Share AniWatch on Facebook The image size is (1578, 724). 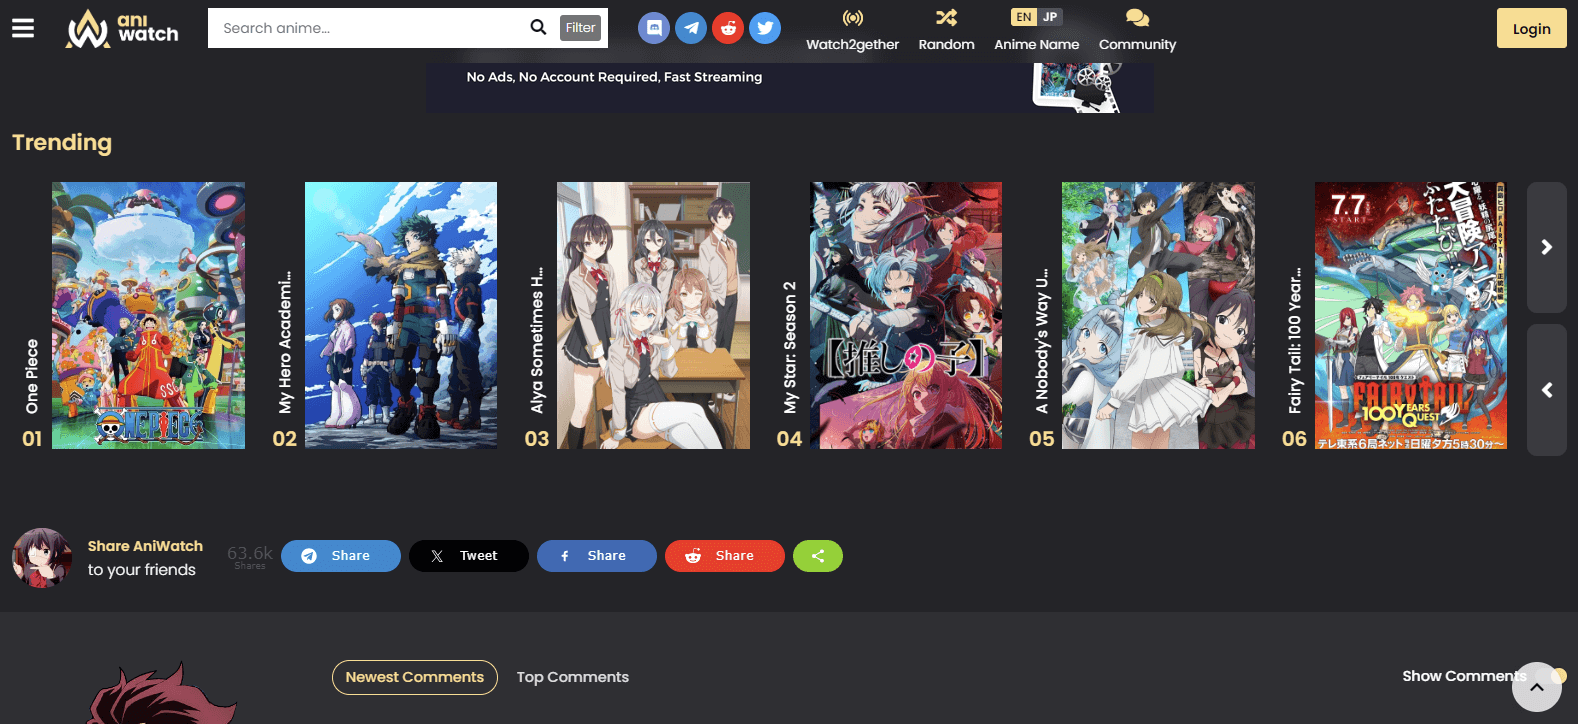point(597,556)
